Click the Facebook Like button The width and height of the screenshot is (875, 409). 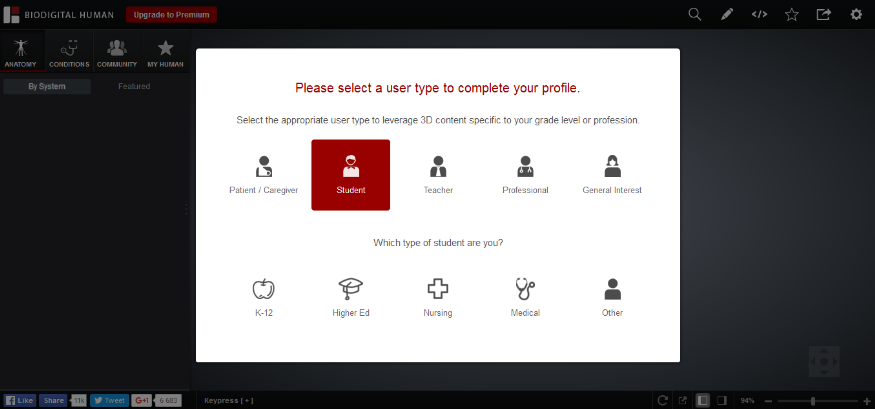pos(20,400)
